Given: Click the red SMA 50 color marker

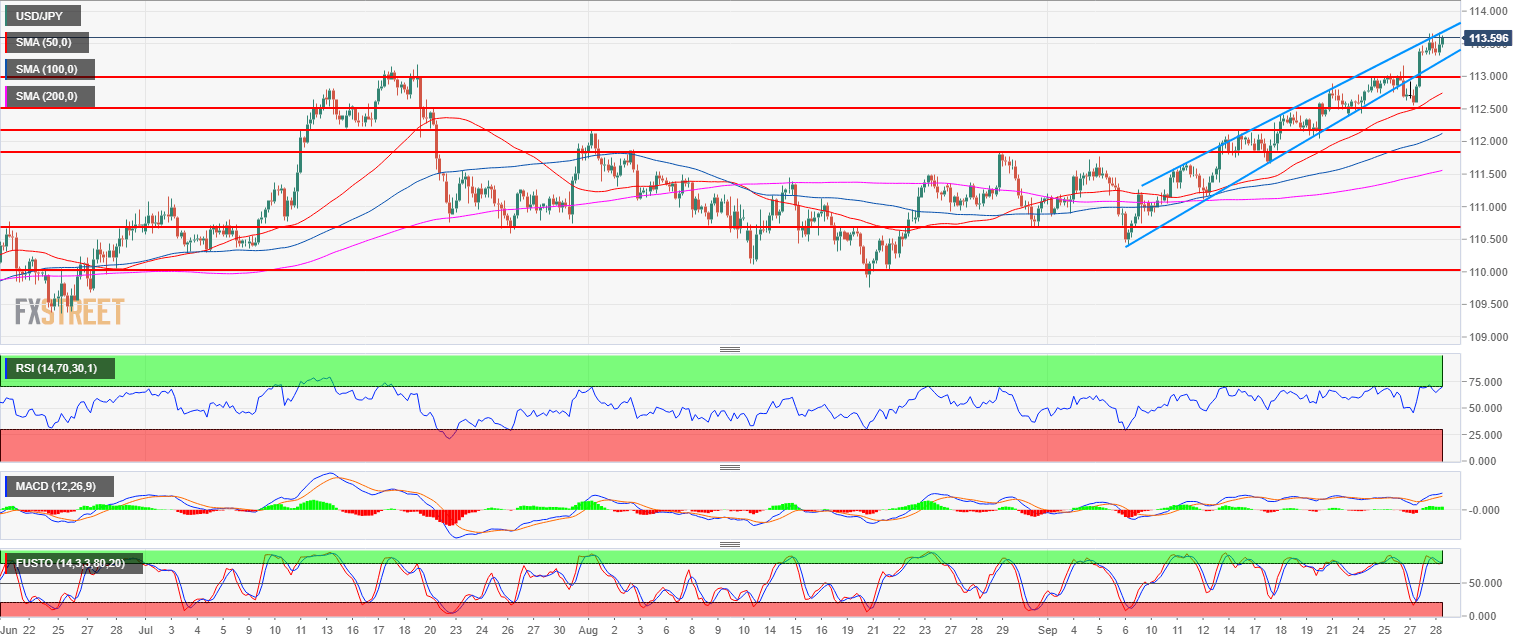Looking at the screenshot, I should pos(7,43).
